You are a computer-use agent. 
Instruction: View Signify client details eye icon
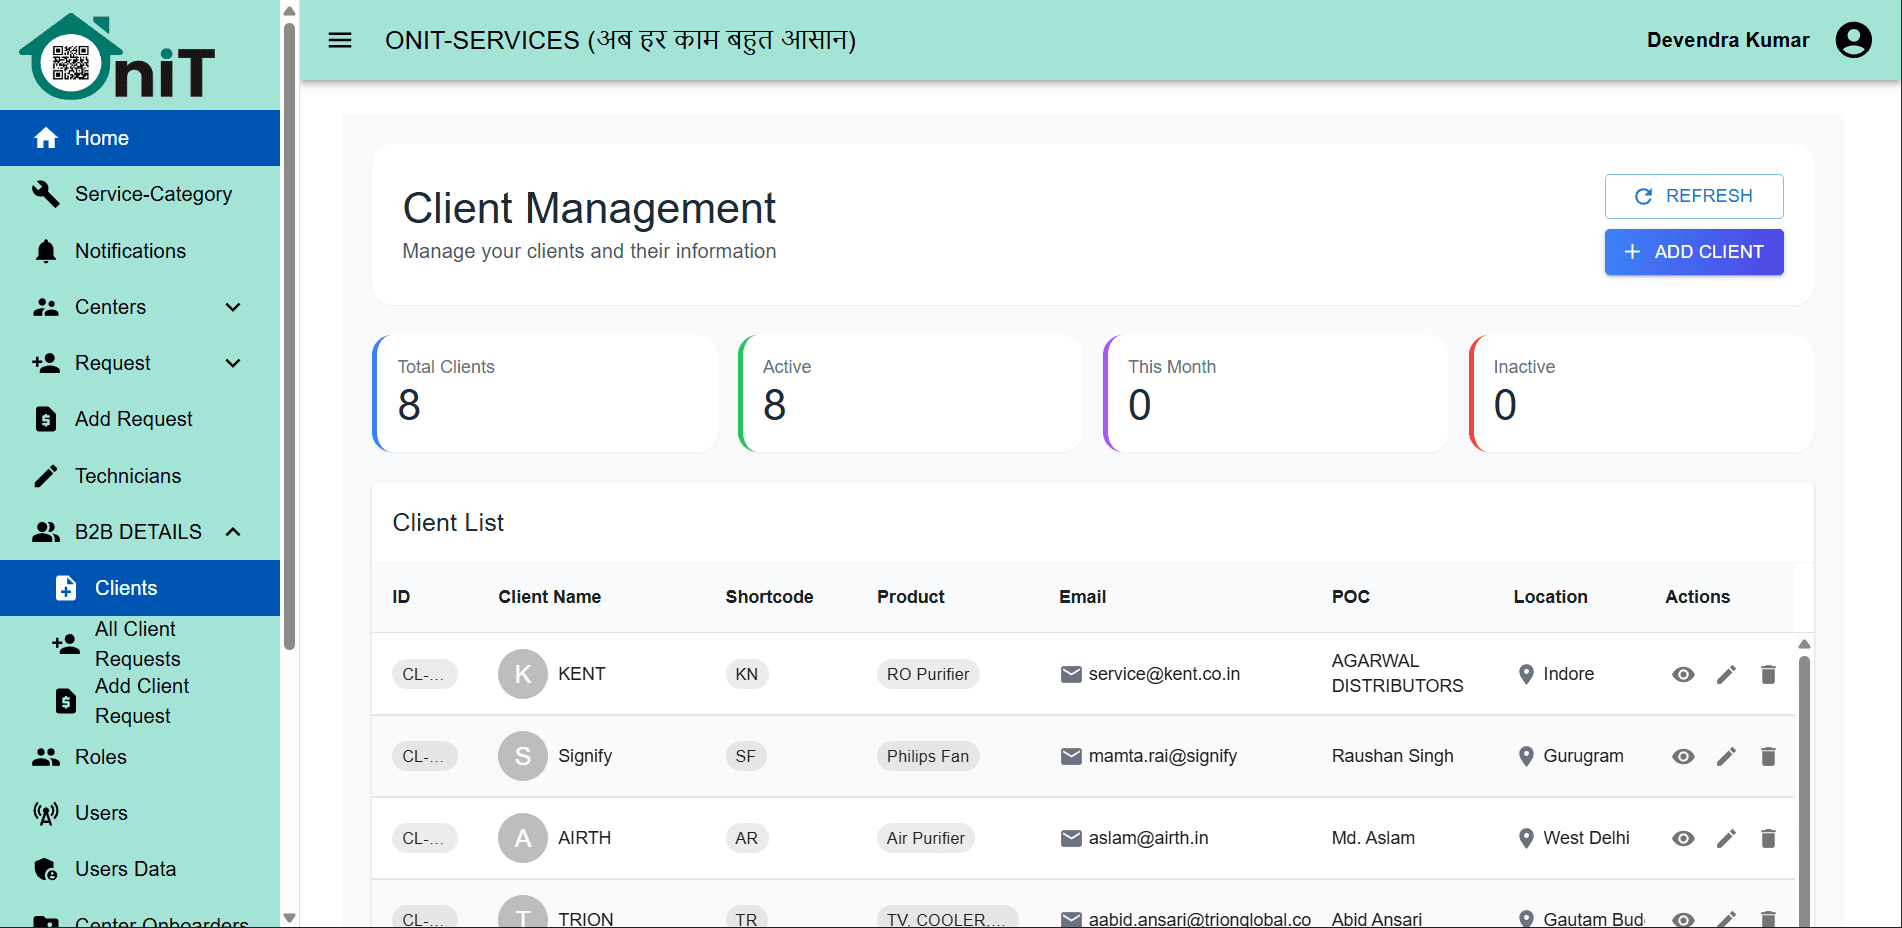coord(1683,756)
